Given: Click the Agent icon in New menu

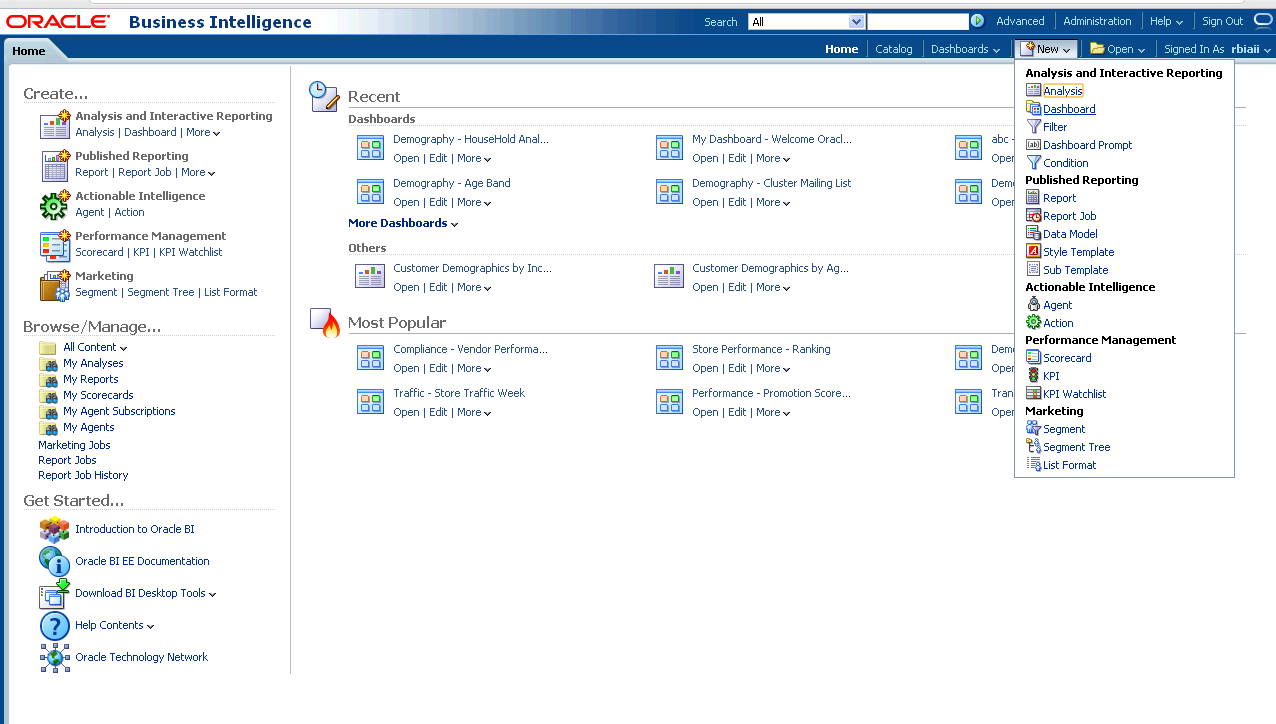Looking at the screenshot, I should coord(1034,305).
